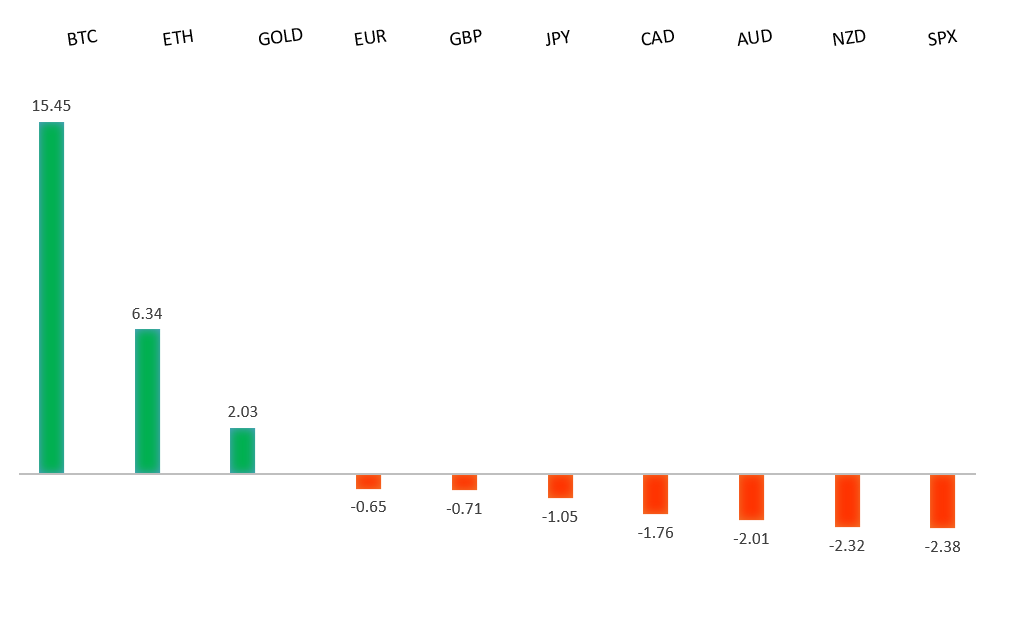Click the green GOLD bar

(x=242, y=450)
